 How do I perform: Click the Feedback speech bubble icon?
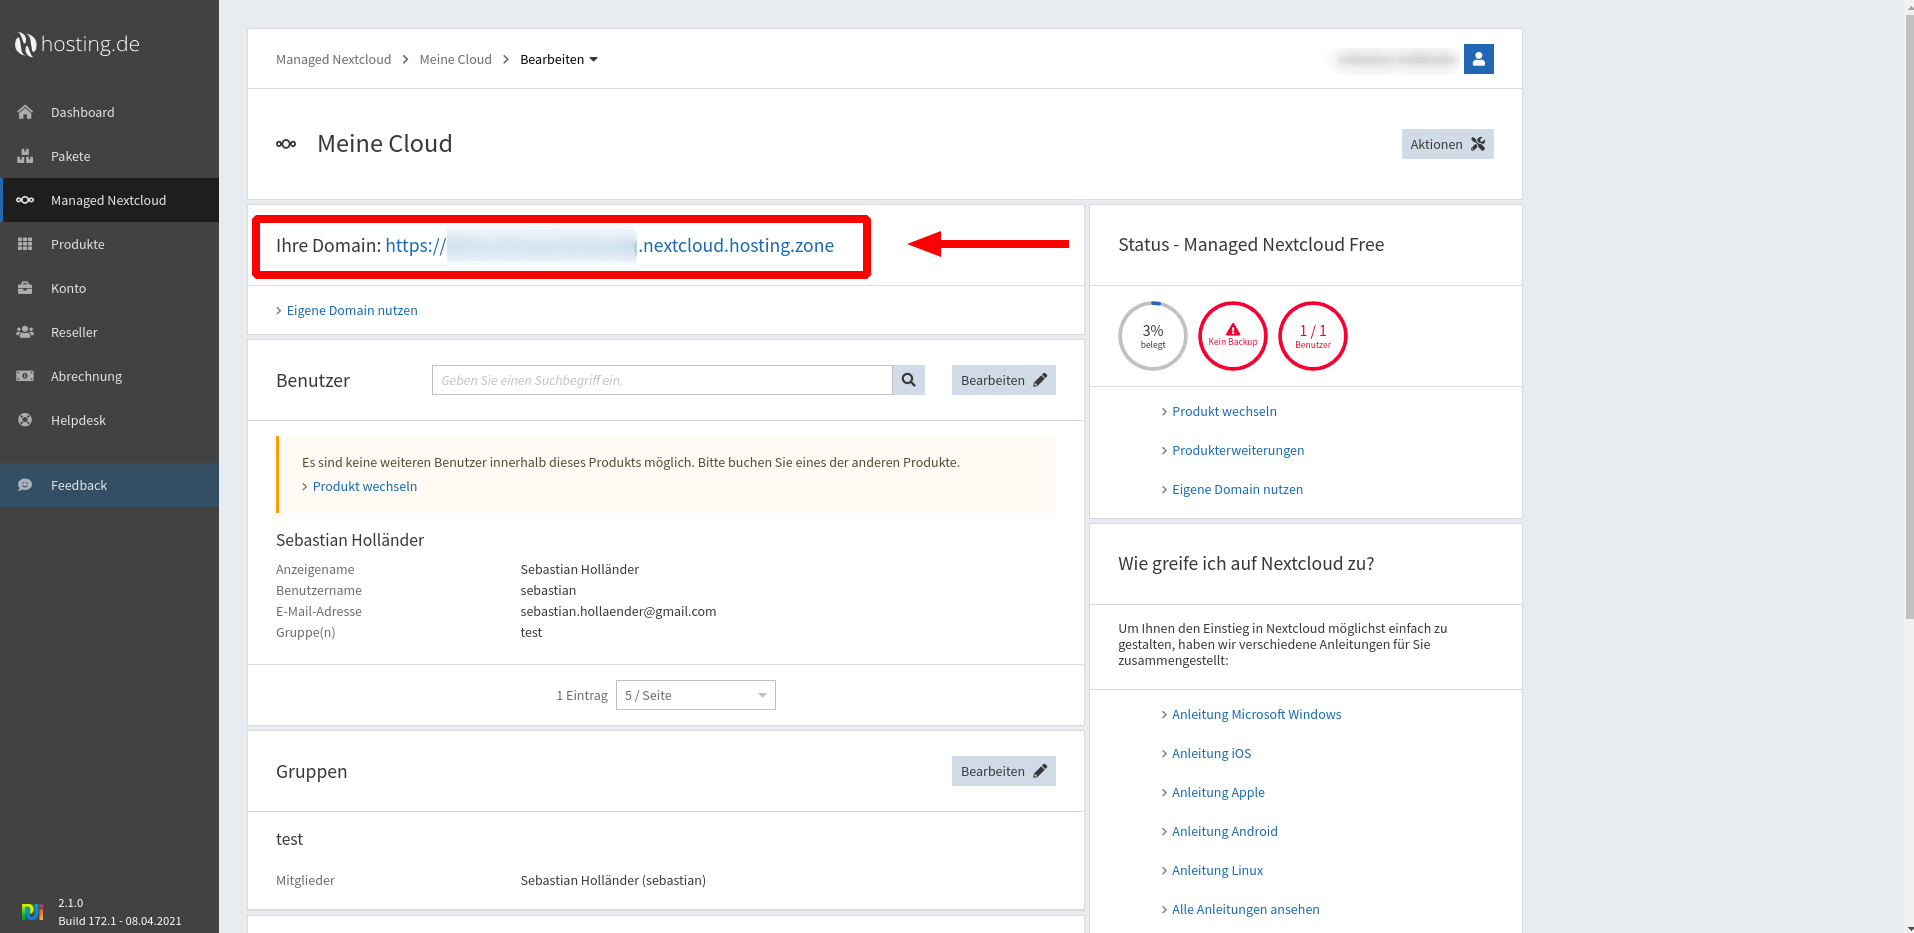25,485
